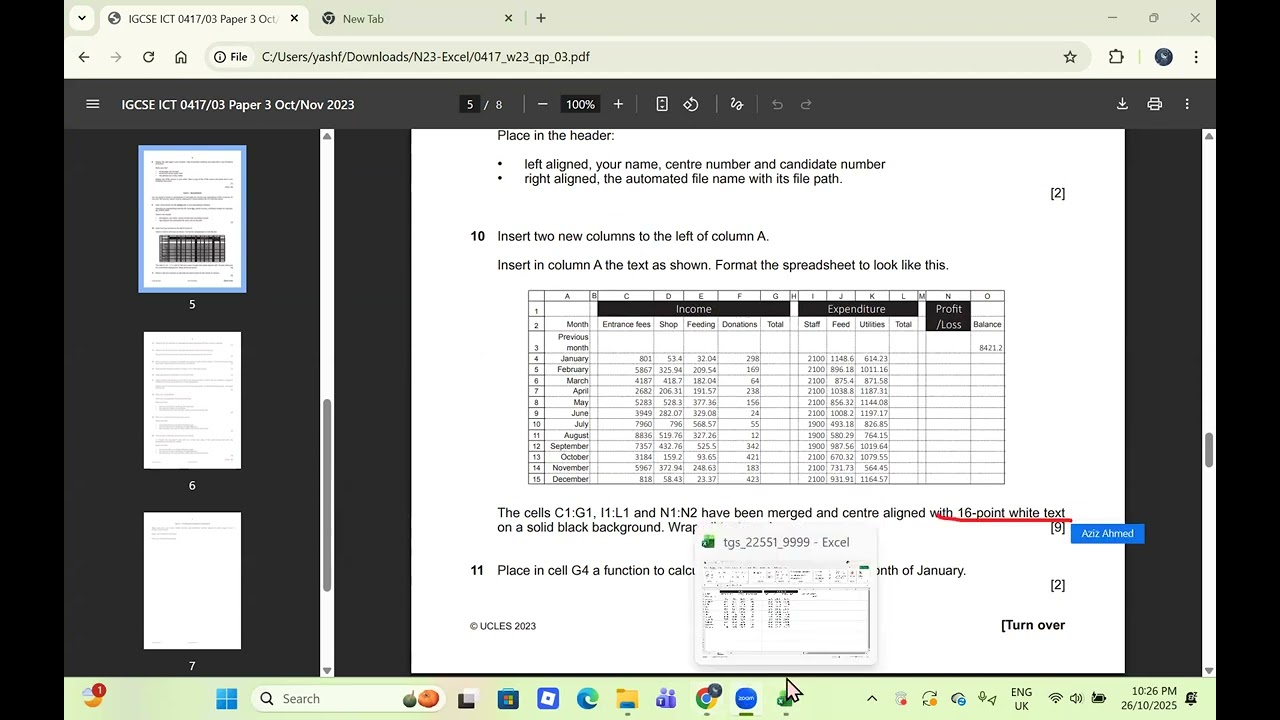Click scroll-up arrow of document scrollbar

(1208, 136)
